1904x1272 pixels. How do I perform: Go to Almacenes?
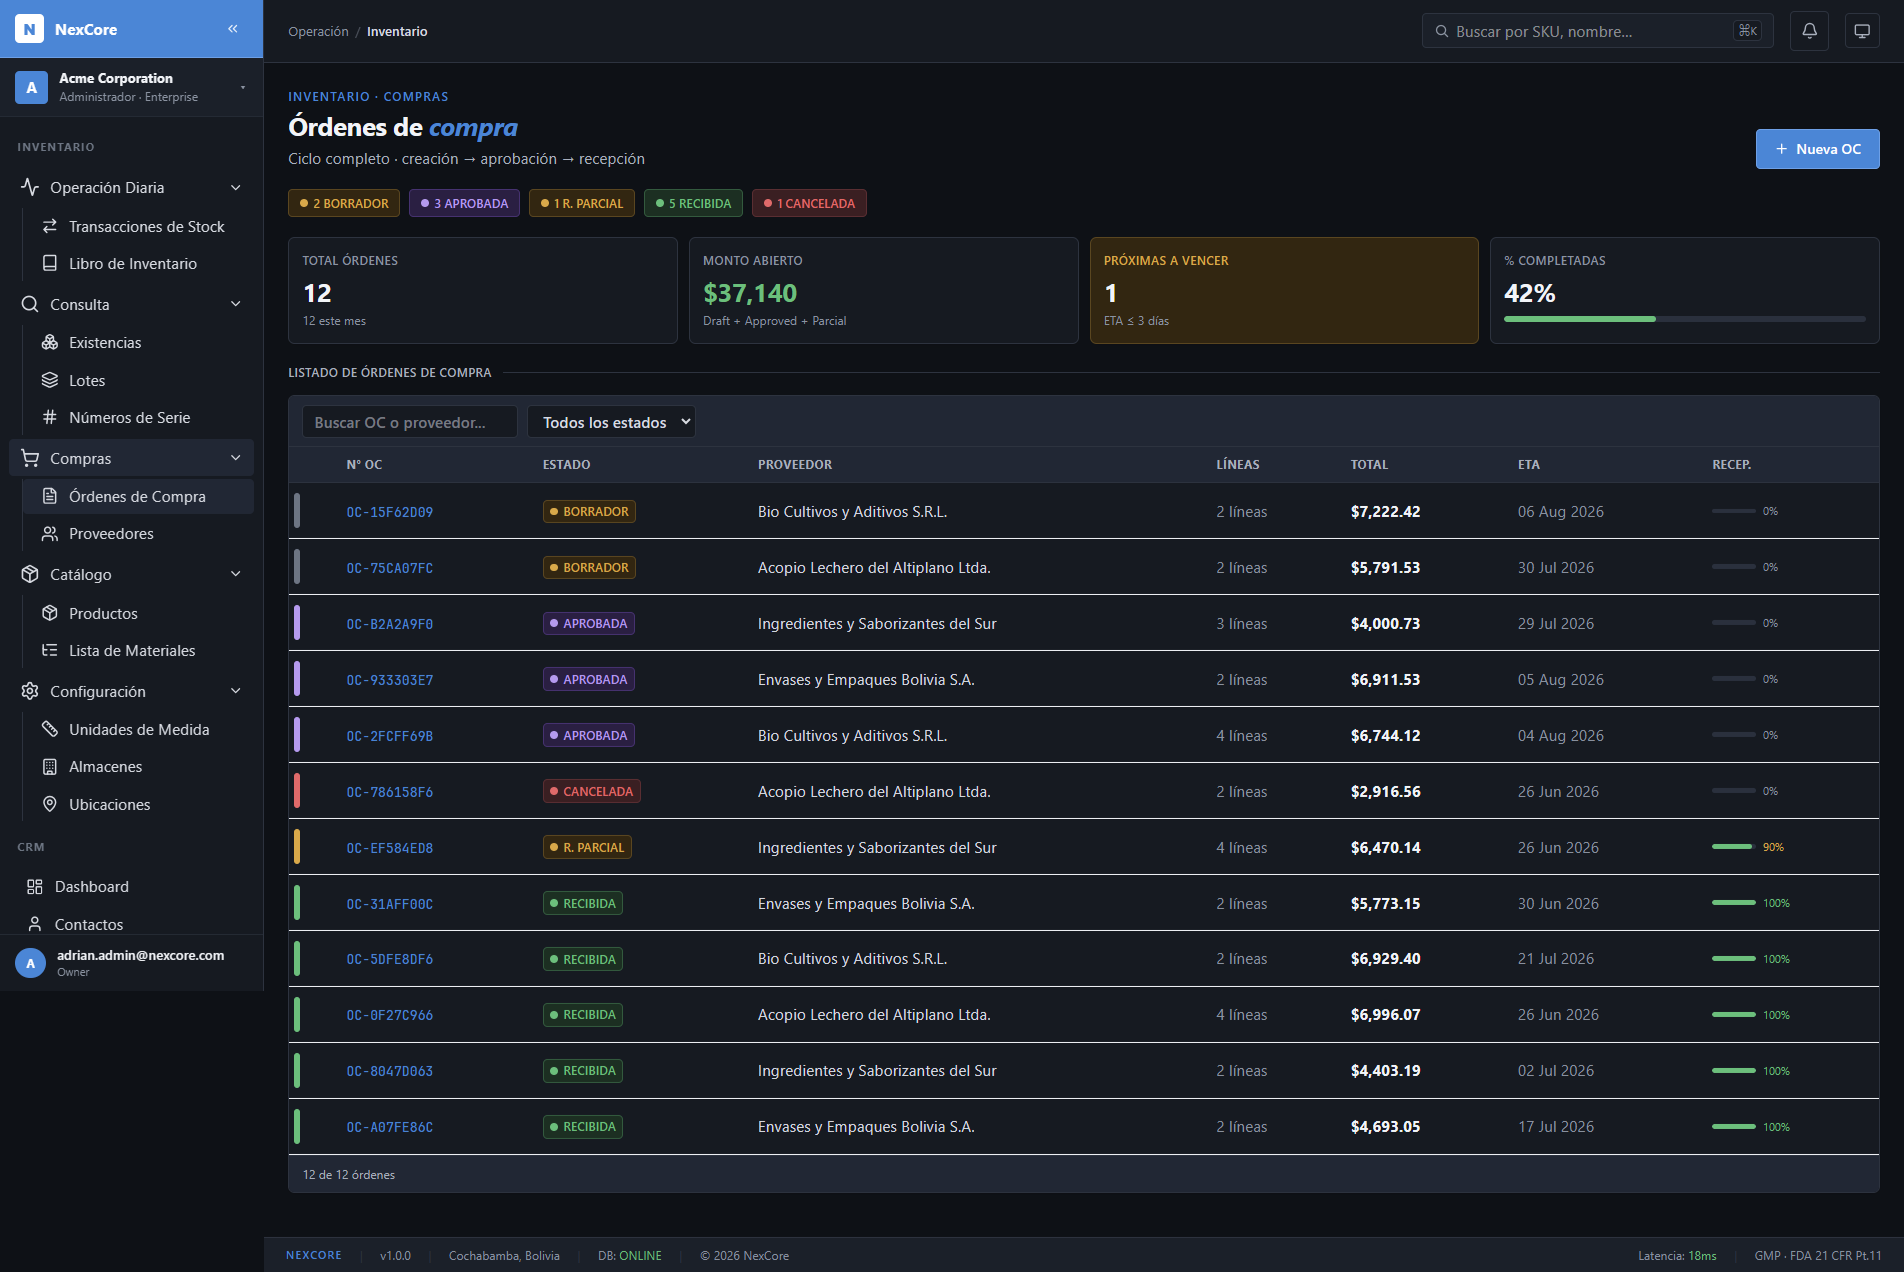138,766
